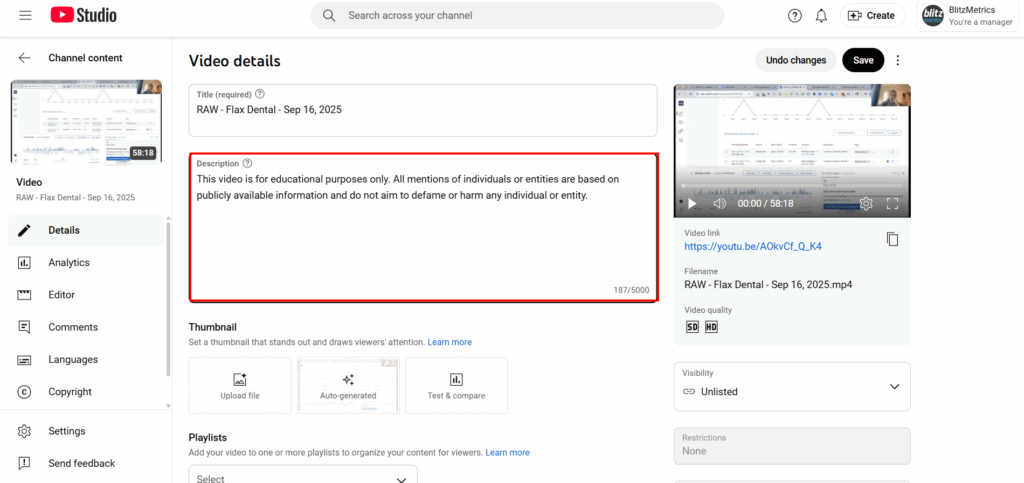
Task: Go to Analytics in the sidebar
Action: (69, 262)
